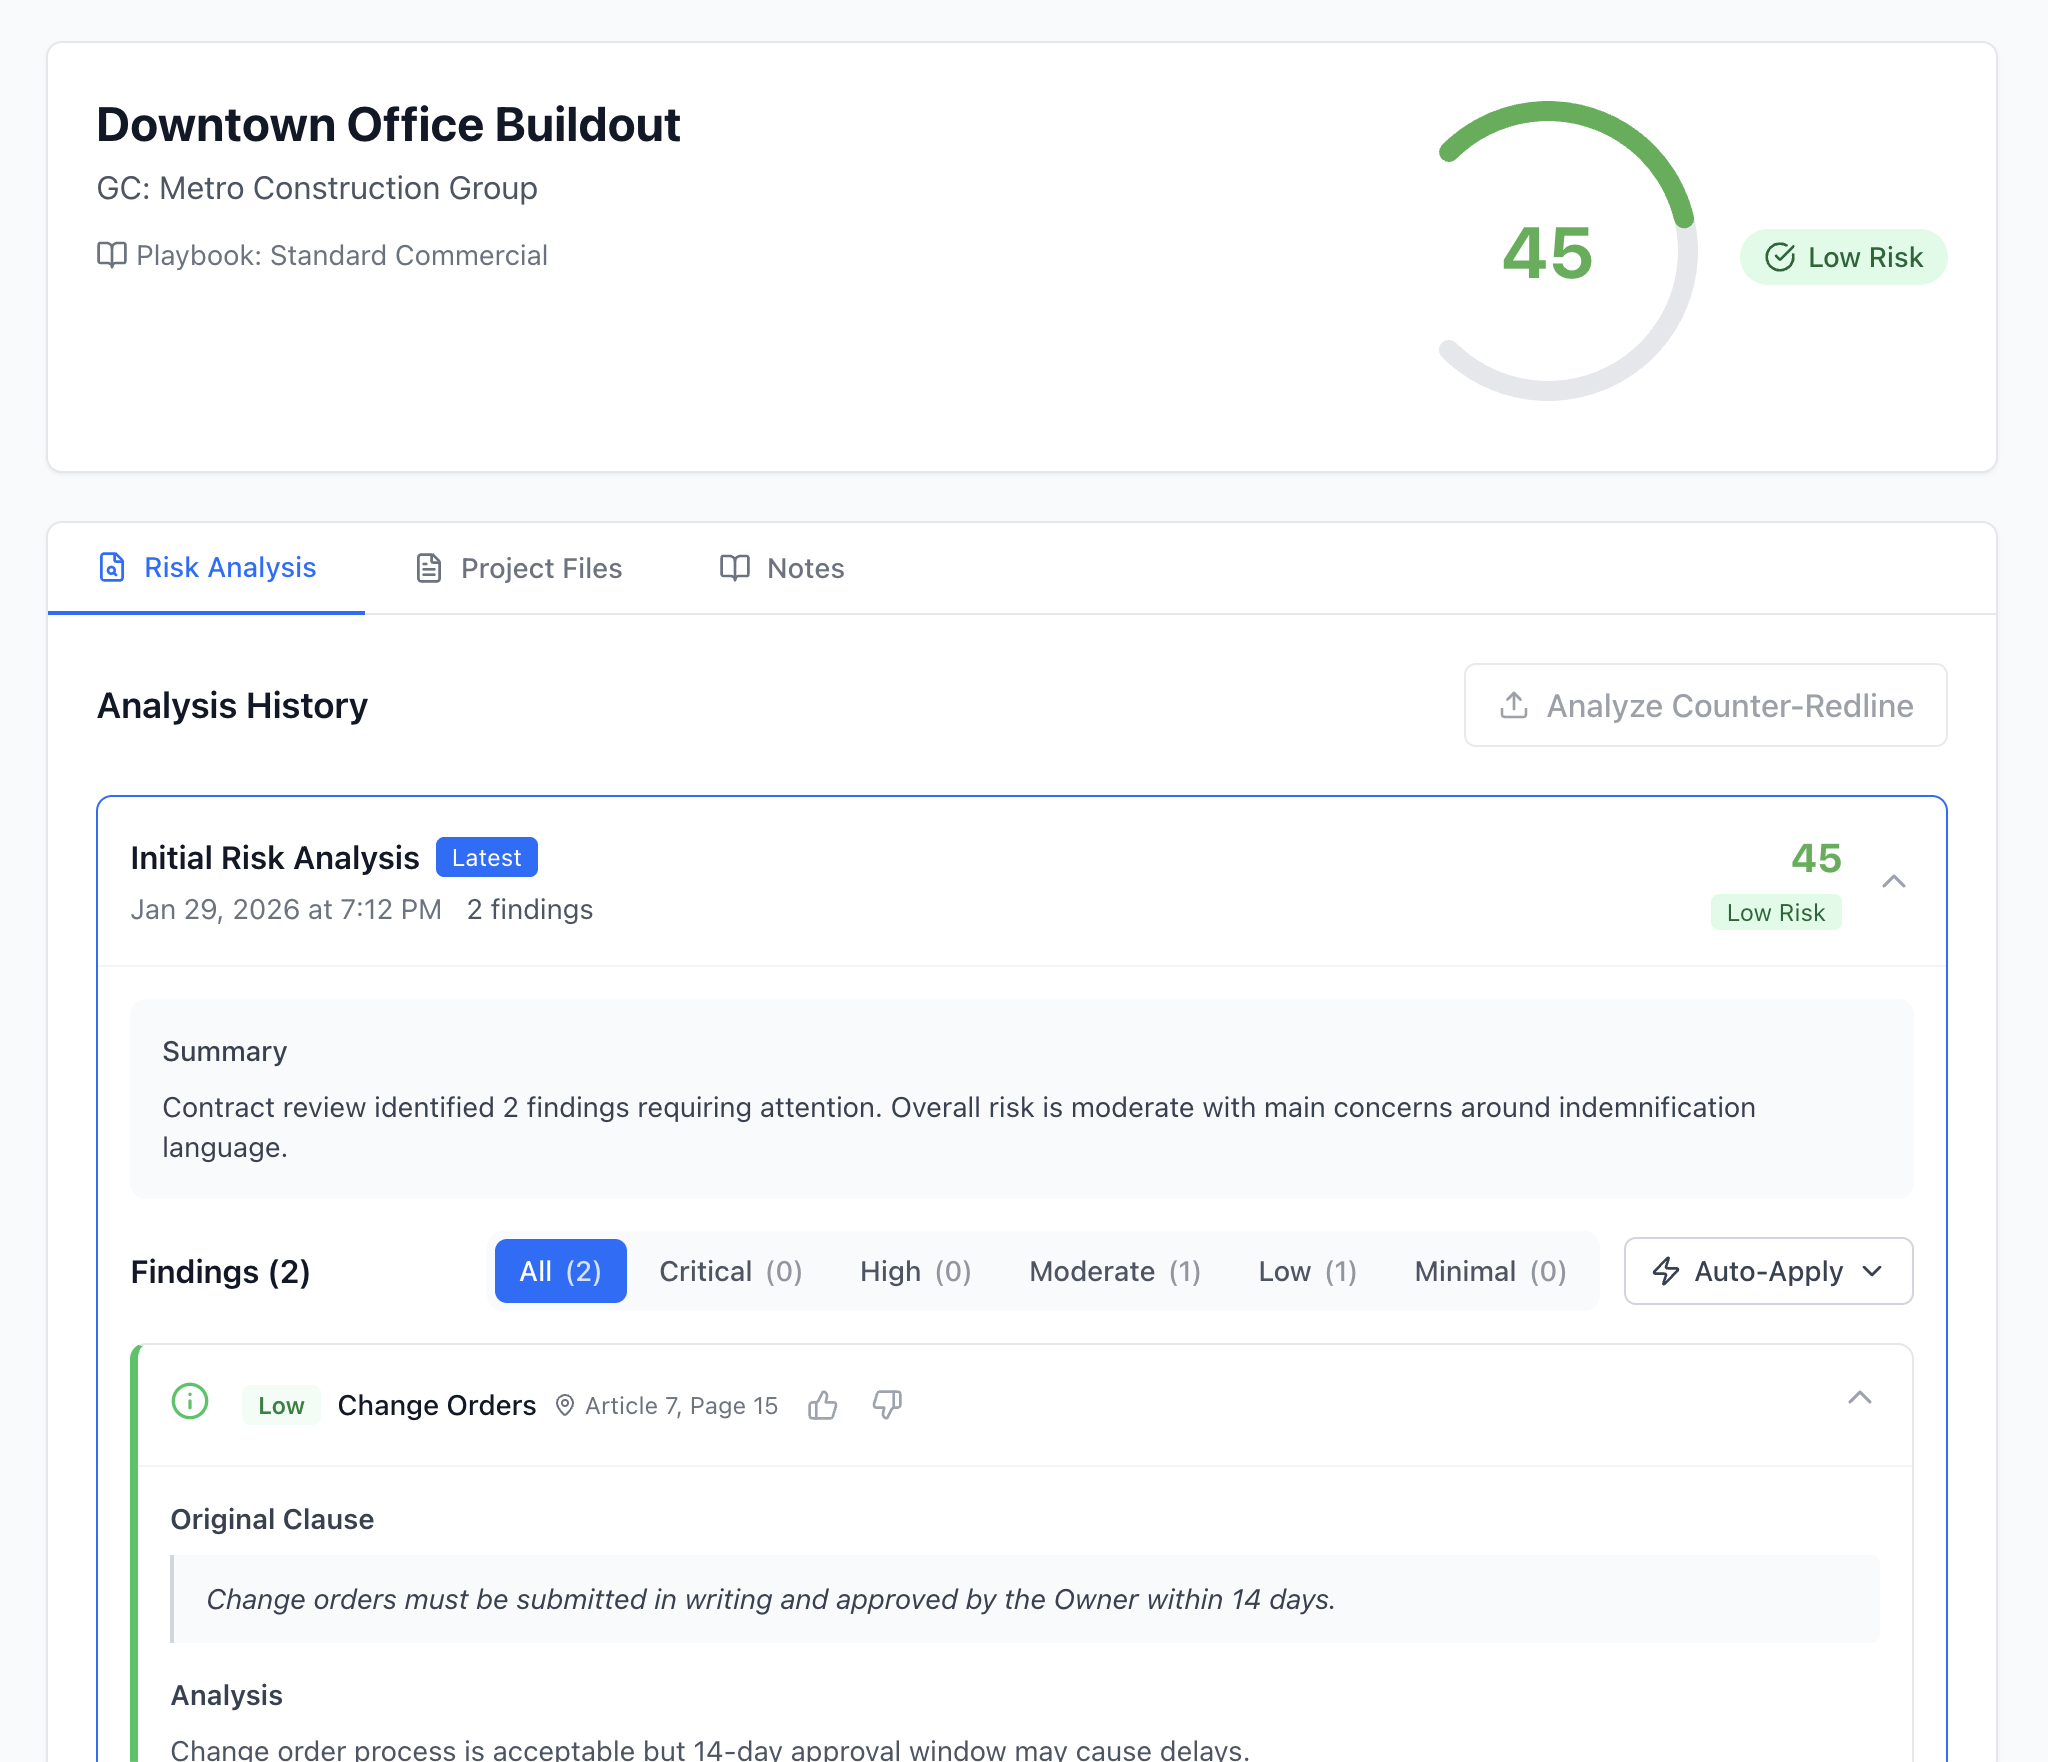The width and height of the screenshot is (2048, 1762).
Task: Click the Original Clause quoted text
Action: pos(770,1599)
